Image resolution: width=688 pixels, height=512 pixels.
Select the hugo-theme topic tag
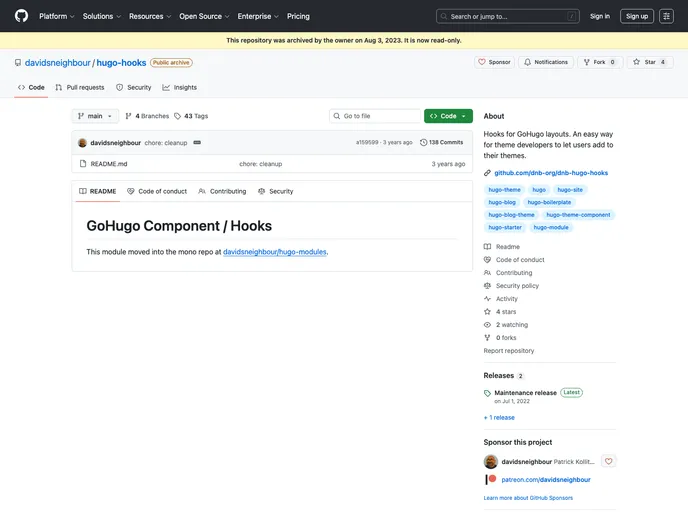click(x=504, y=189)
